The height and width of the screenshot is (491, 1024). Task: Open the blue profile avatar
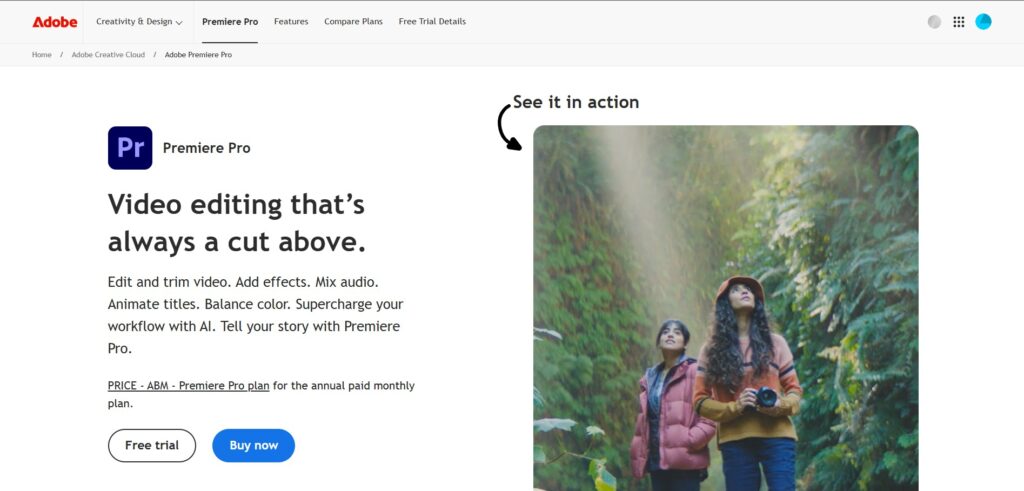click(983, 22)
